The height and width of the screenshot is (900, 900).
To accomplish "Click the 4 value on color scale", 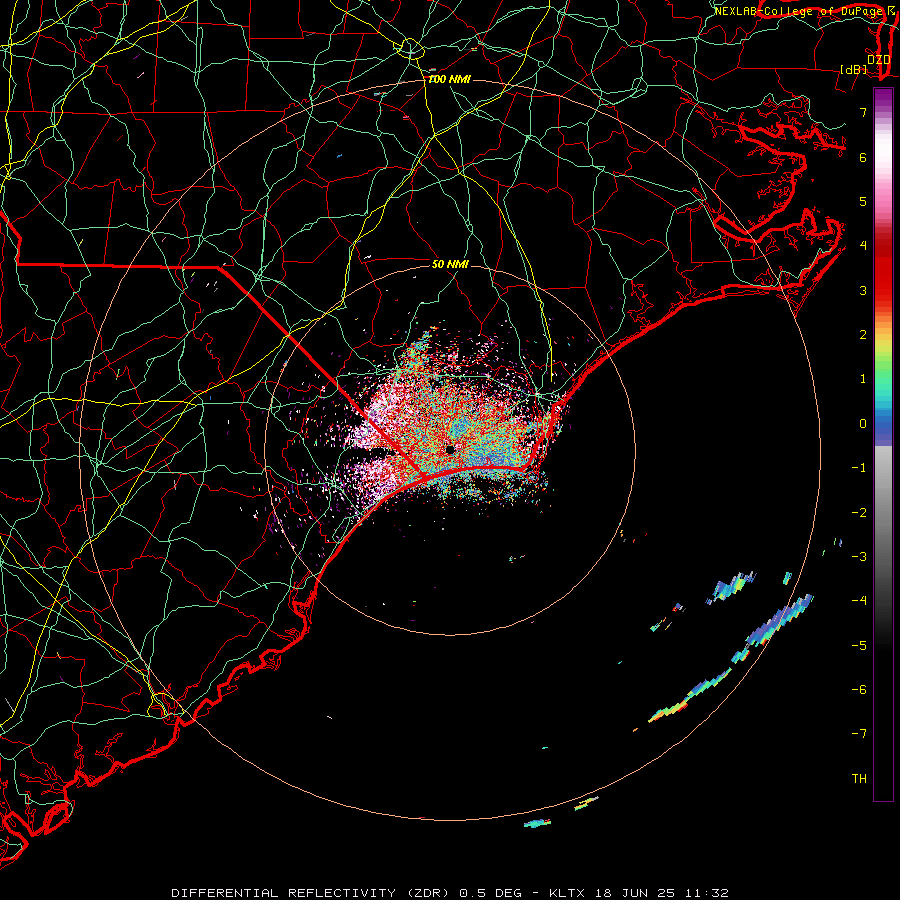I will [863, 246].
